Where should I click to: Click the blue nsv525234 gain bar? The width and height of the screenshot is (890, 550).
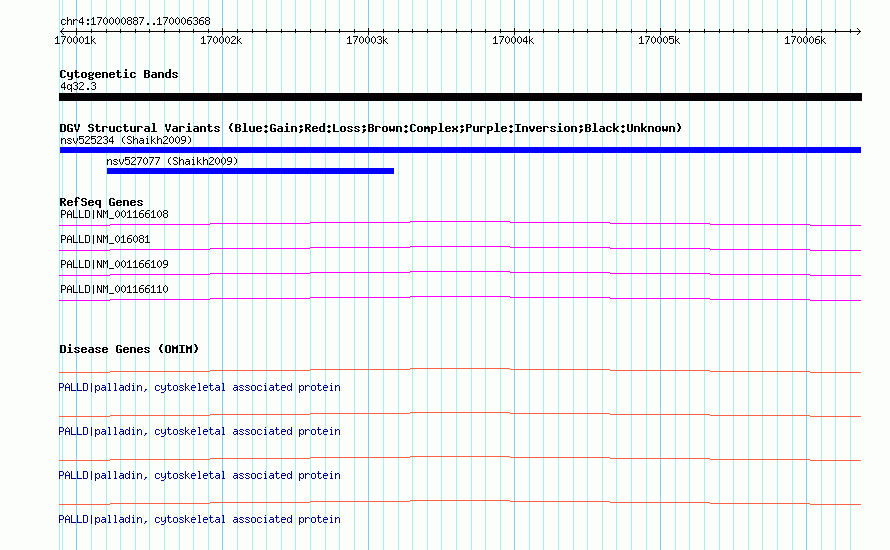[x=460, y=150]
